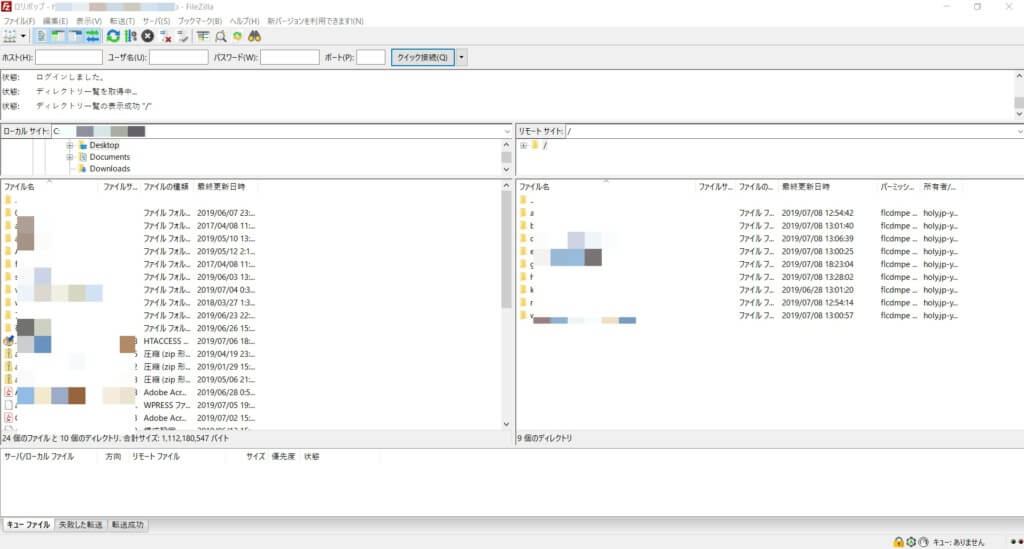Viewport: 1024px width, 549px height.
Task: Click the ホスト(H) input field
Action: pos(68,57)
